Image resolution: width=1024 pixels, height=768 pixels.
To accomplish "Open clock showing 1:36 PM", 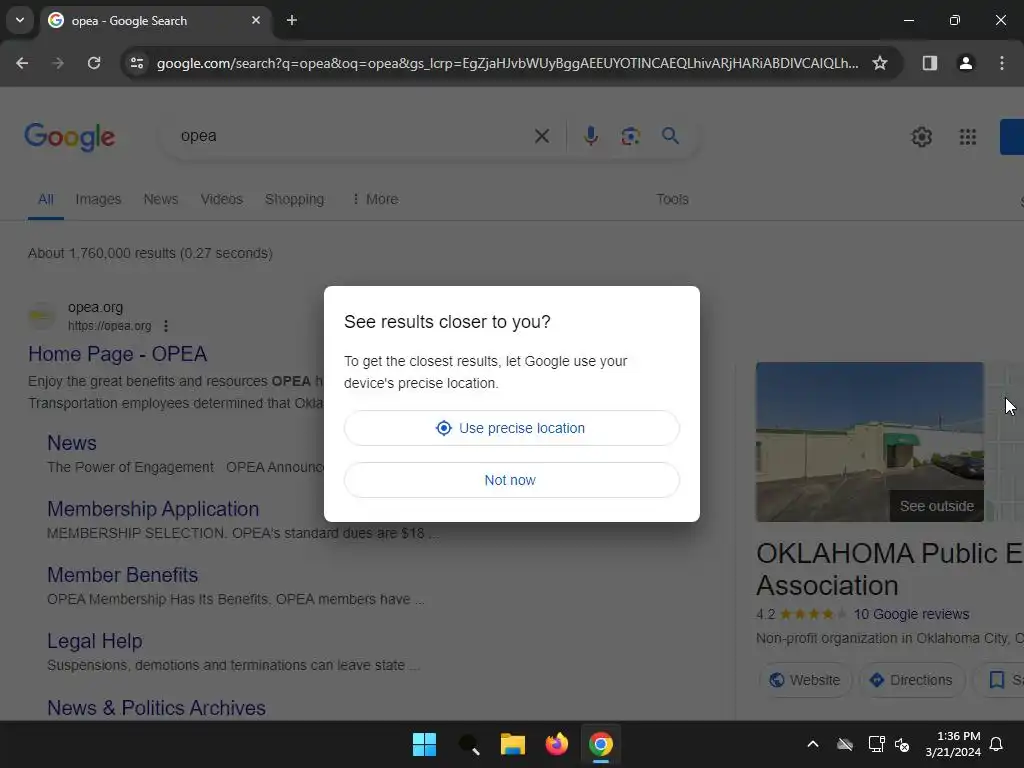I will pyautogui.click(x=953, y=744).
